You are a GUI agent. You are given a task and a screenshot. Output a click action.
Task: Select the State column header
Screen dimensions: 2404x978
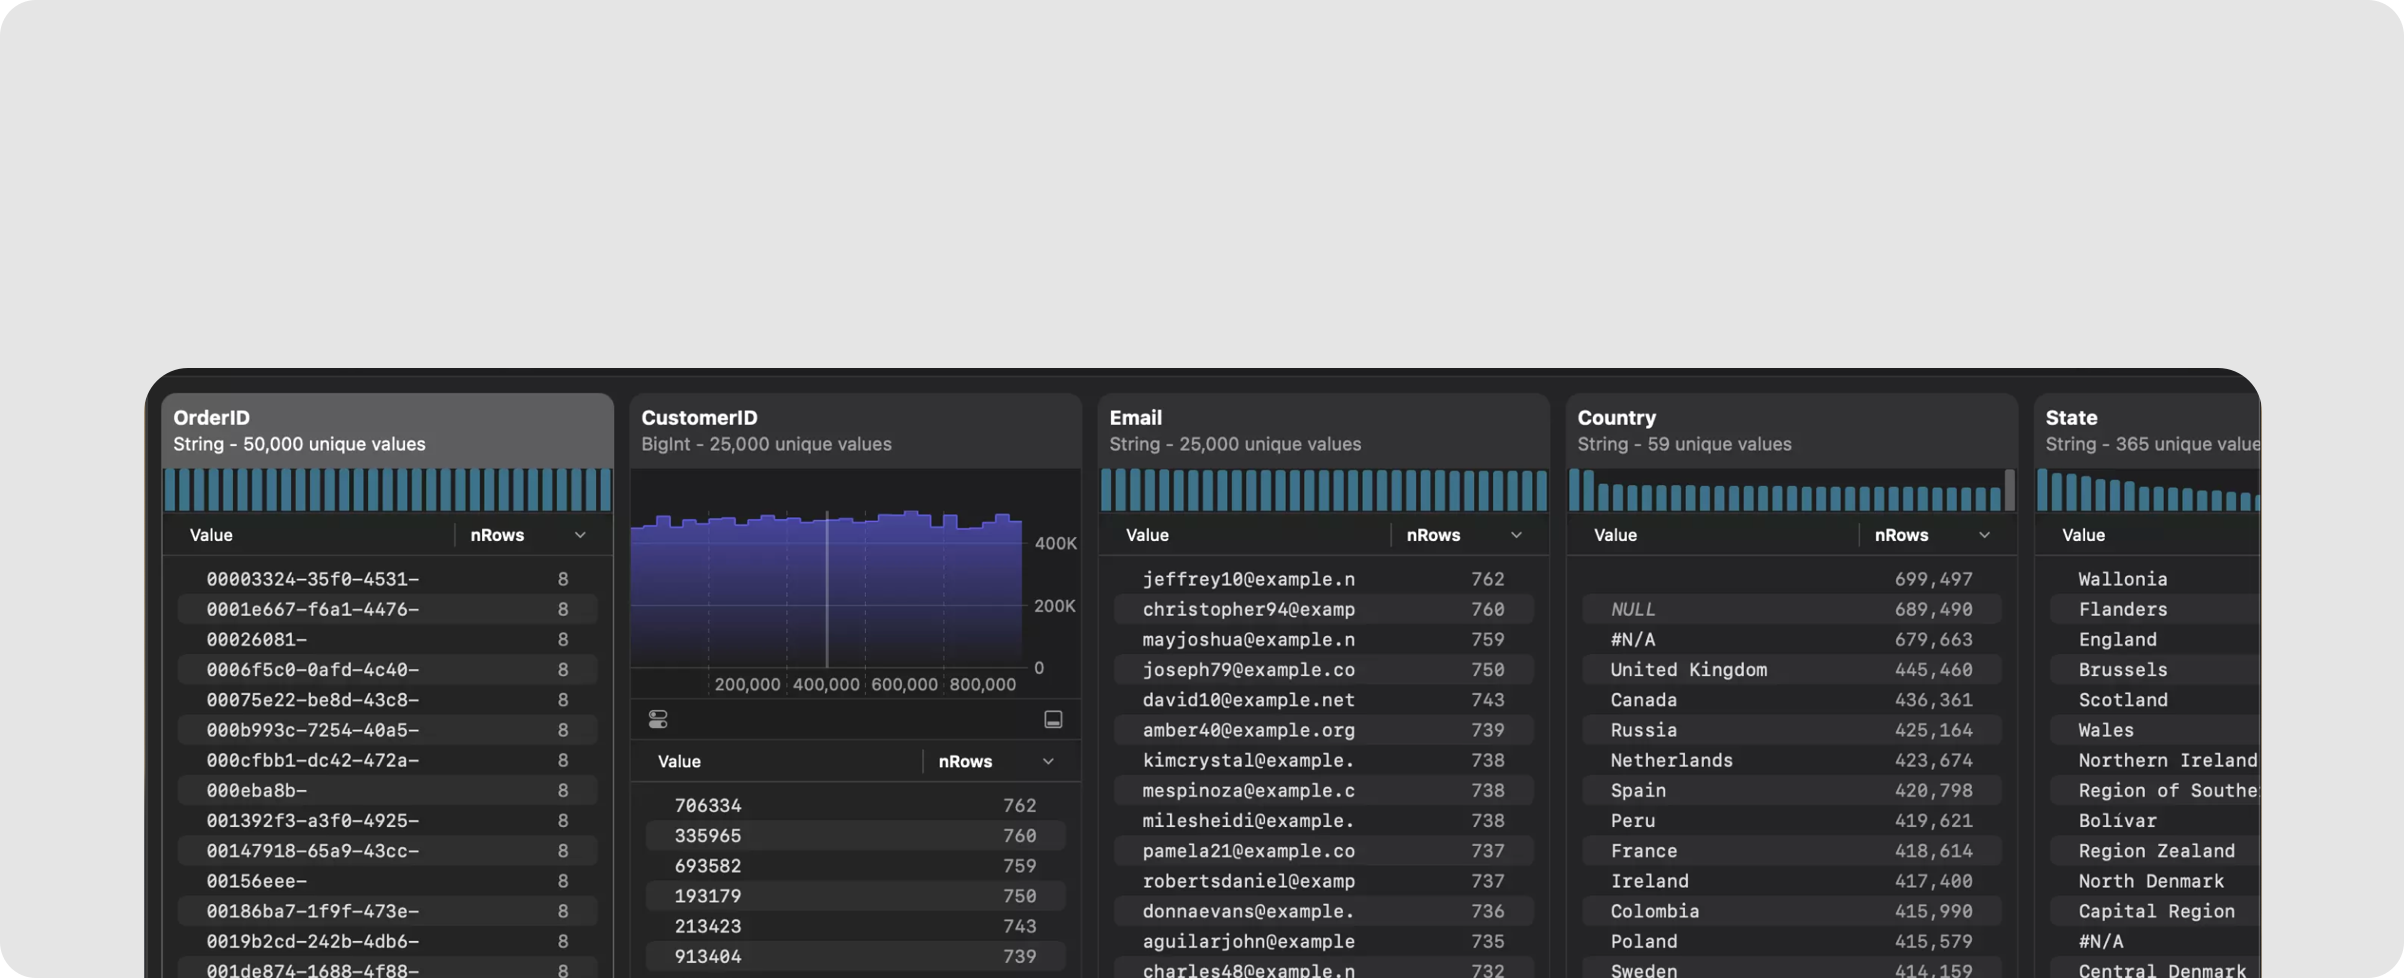point(2147,430)
